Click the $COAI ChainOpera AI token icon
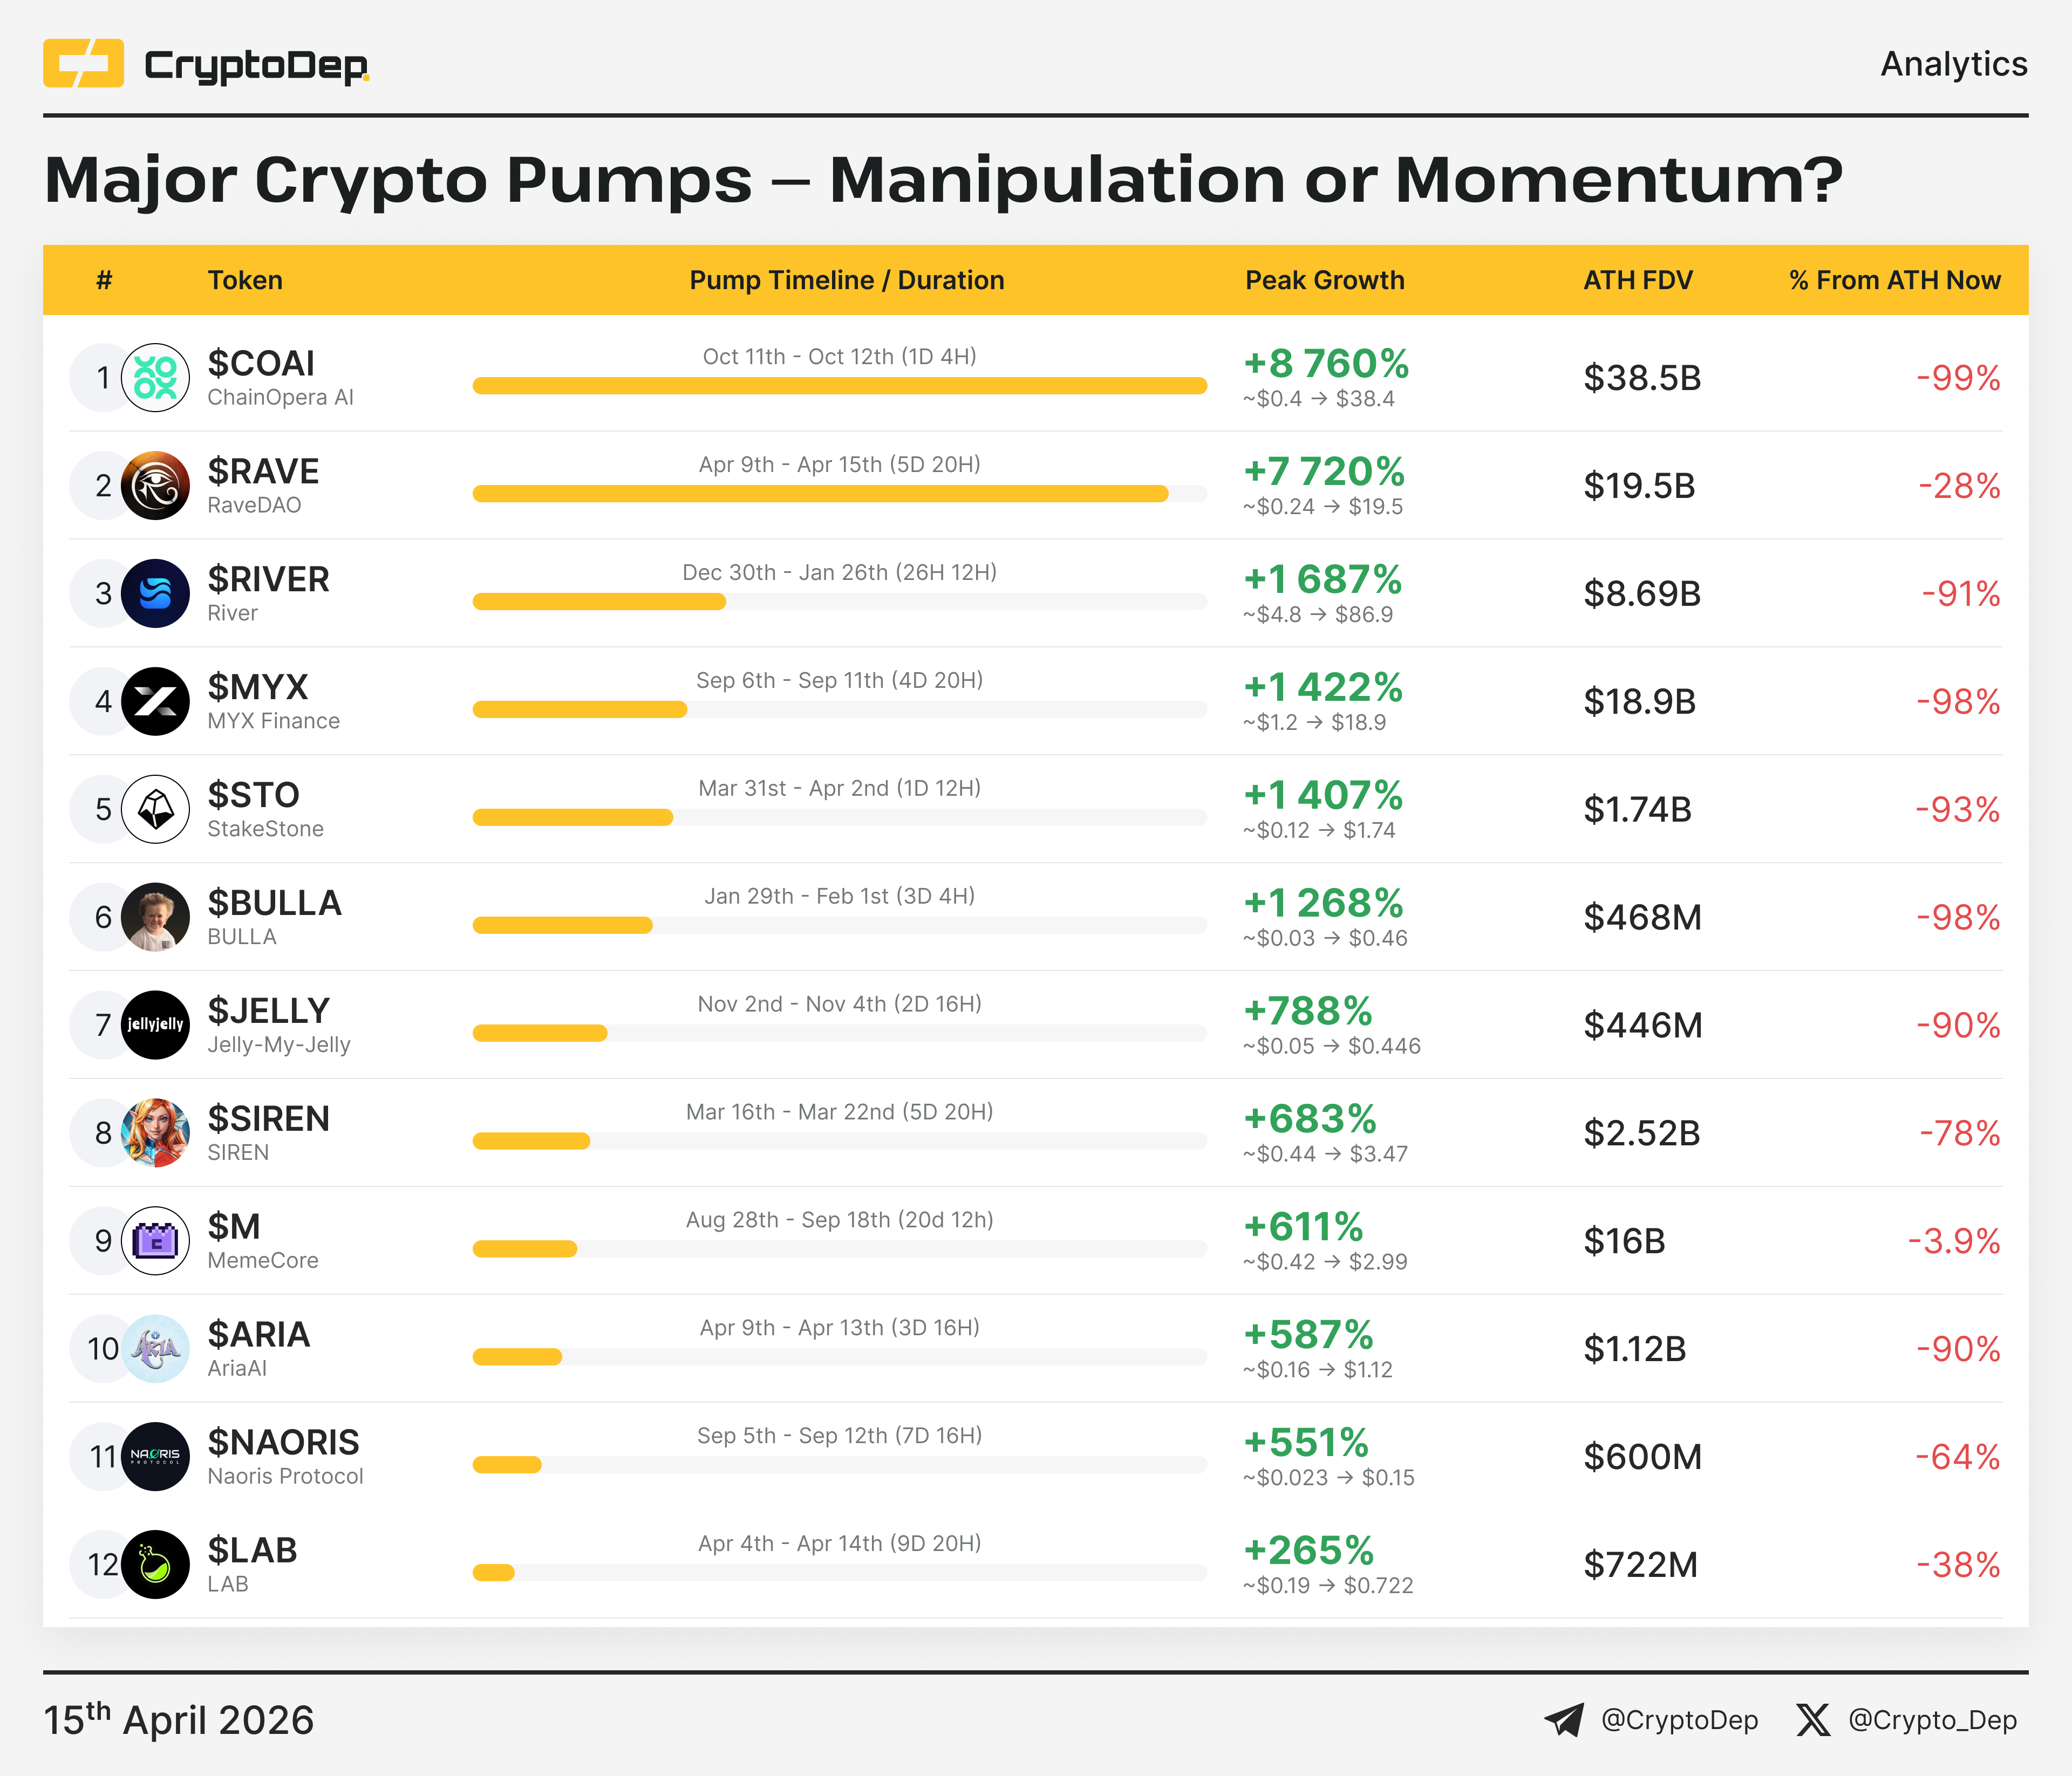 tap(155, 378)
